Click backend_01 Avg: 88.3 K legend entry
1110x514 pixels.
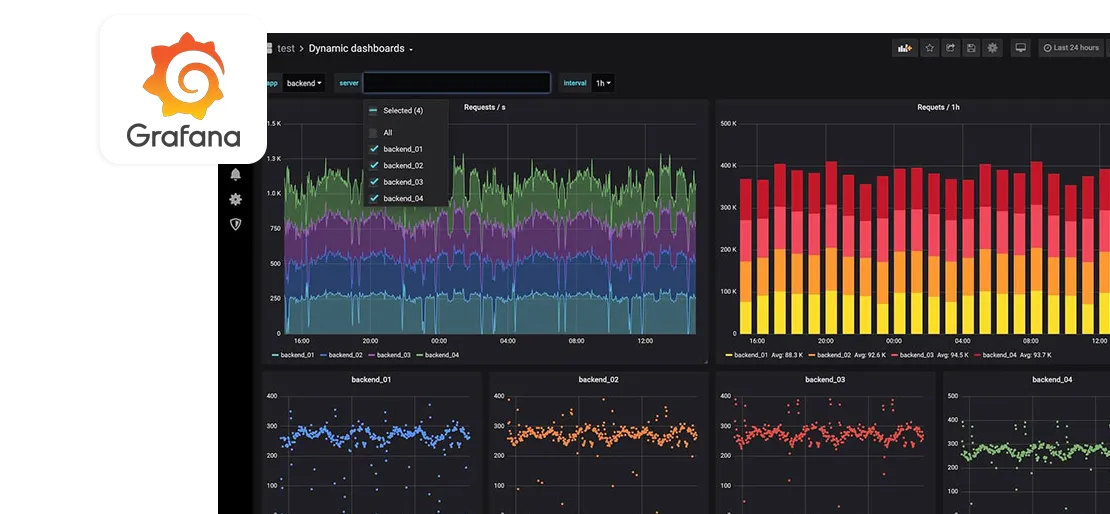click(x=763, y=355)
